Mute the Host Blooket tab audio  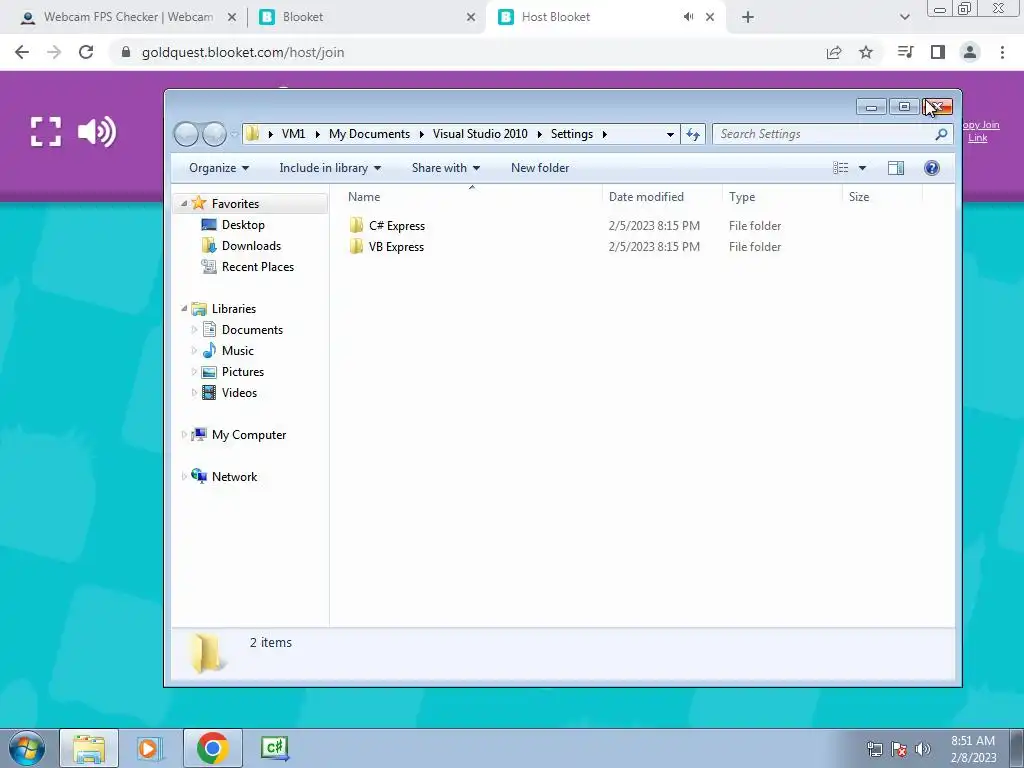tap(688, 17)
